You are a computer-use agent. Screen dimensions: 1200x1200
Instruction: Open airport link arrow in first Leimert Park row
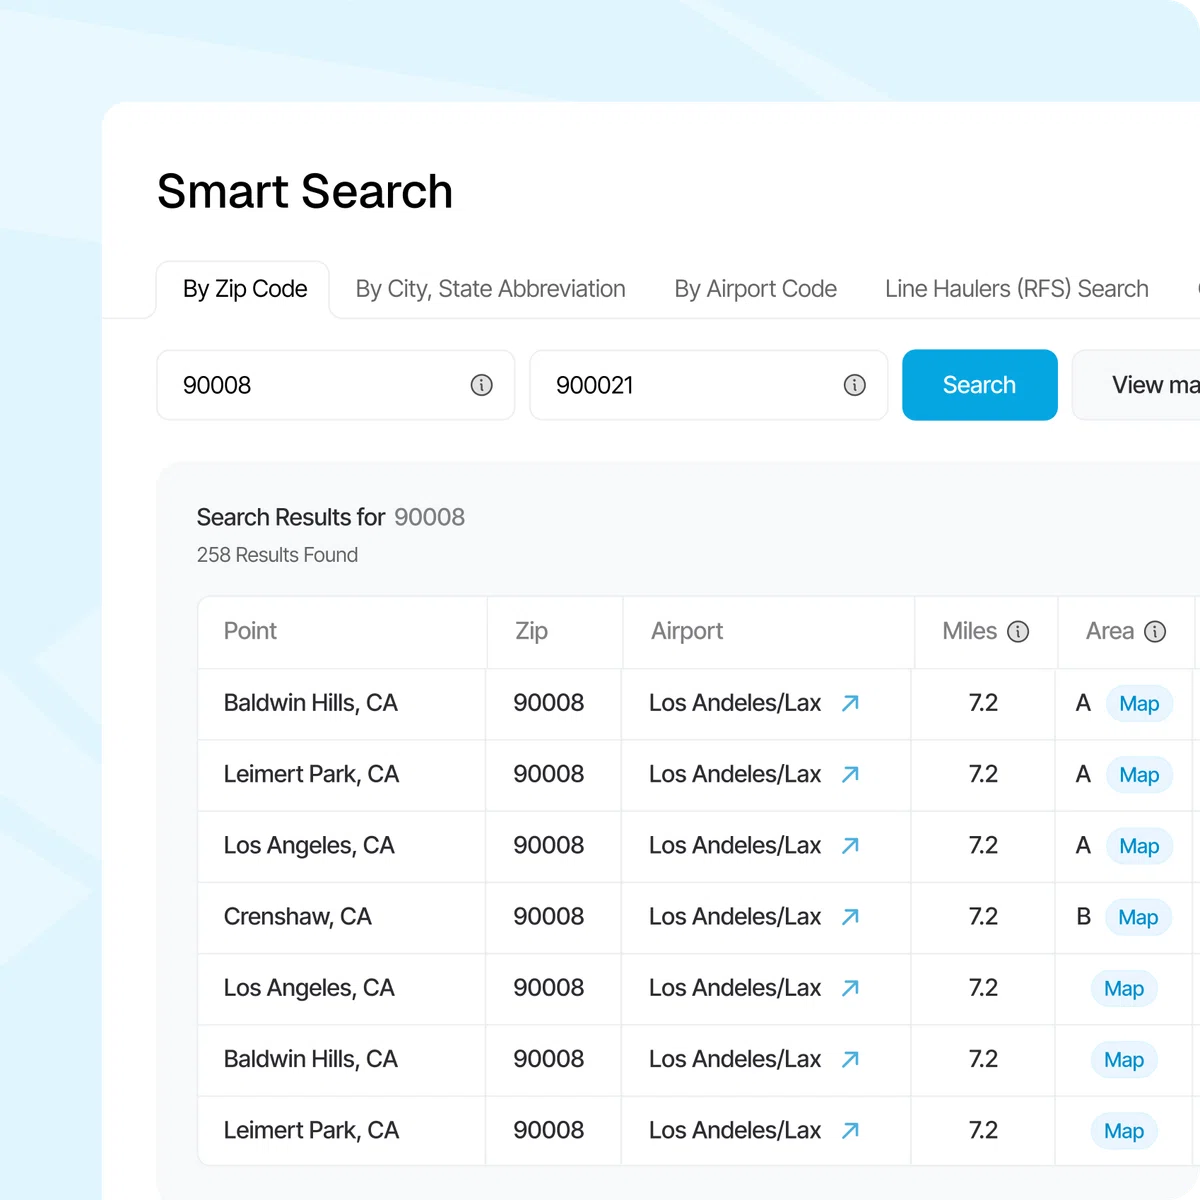coord(850,774)
